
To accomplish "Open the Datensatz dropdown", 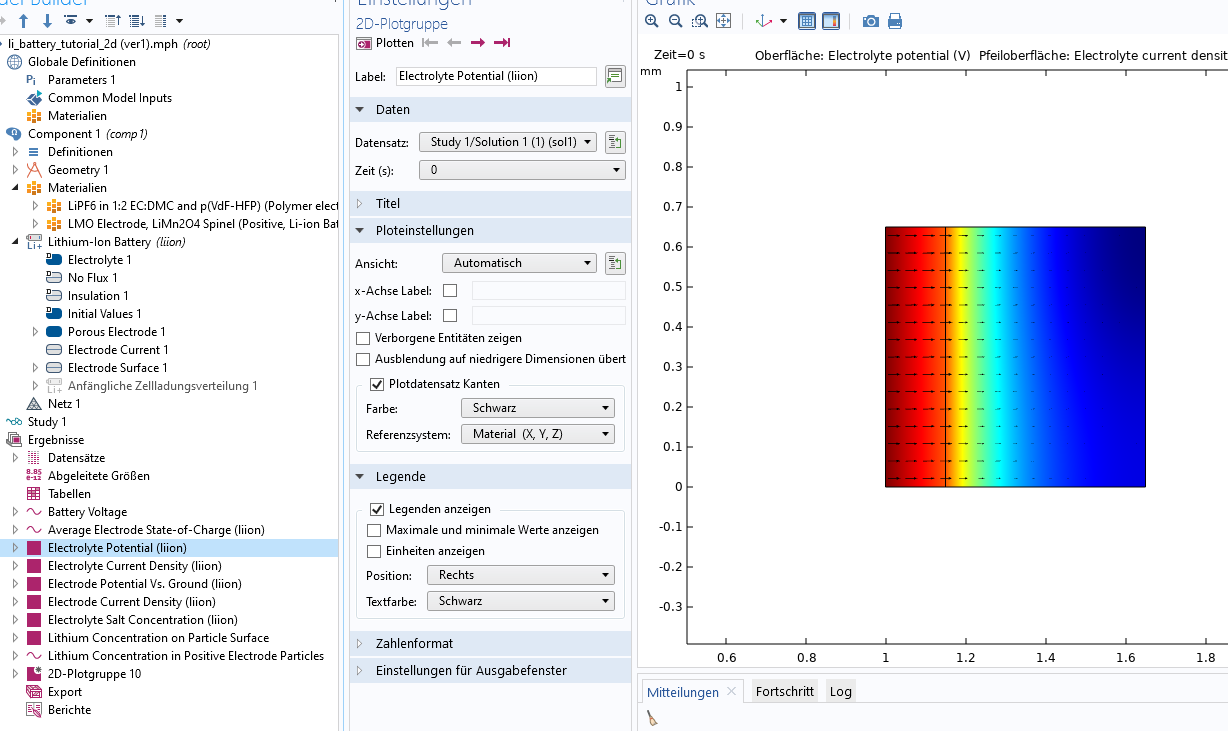I will click(508, 142).
